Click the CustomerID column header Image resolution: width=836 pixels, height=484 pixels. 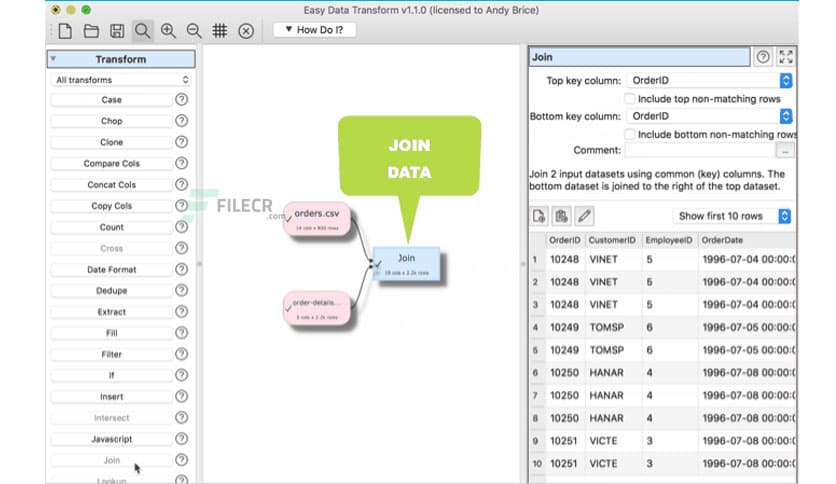[612, 240]
